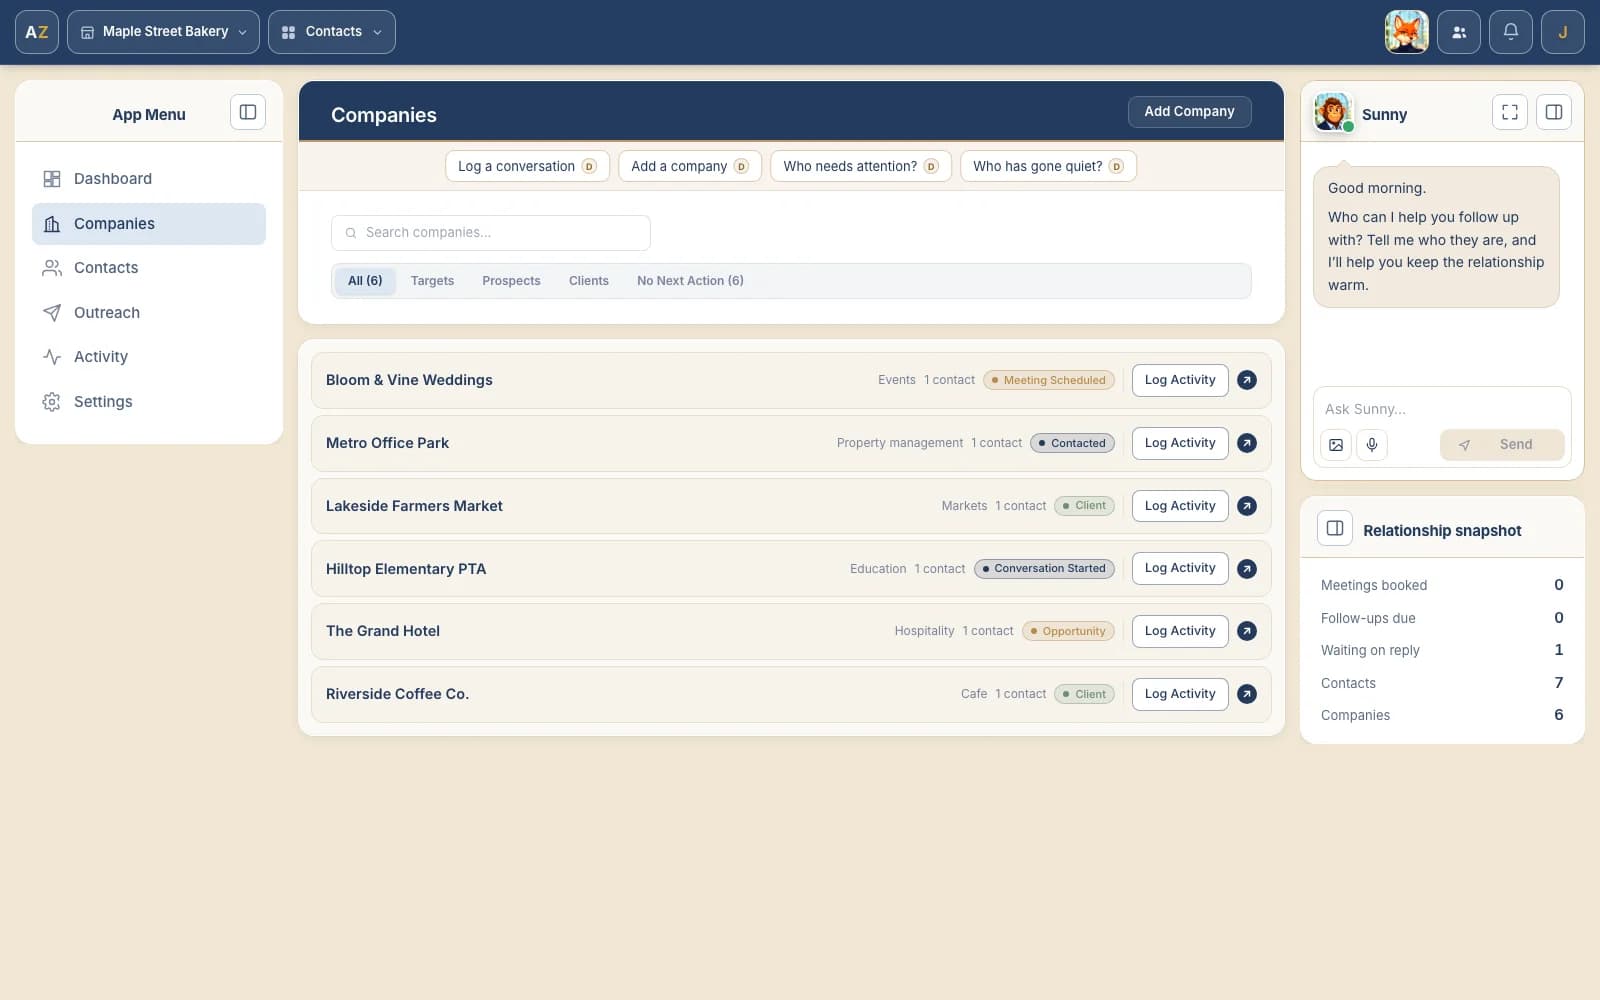Toggle the Relationship snapshot panel

1335,528
